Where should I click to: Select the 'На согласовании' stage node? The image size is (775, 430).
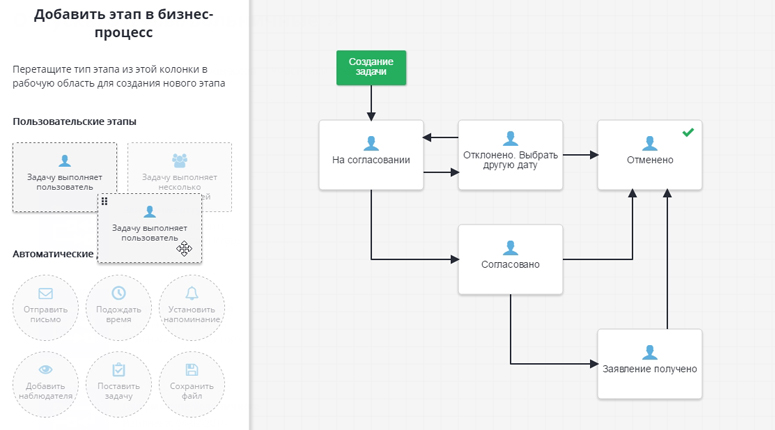coord(371,155)
